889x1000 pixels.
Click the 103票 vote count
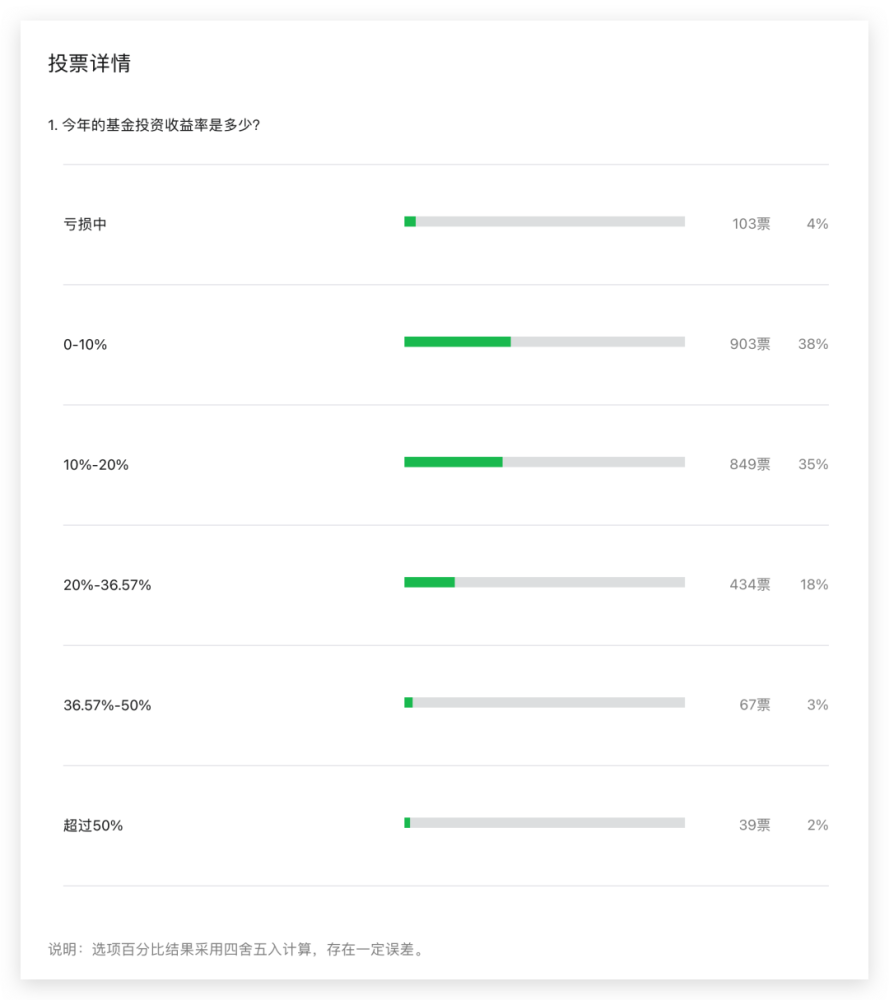click(751, 224)
